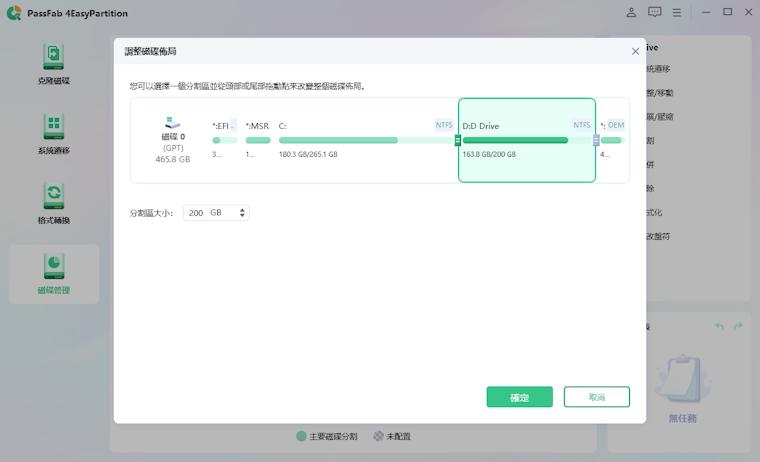Open the 系統遷移 (System Migration) sidebar icon

pos(53,127)
